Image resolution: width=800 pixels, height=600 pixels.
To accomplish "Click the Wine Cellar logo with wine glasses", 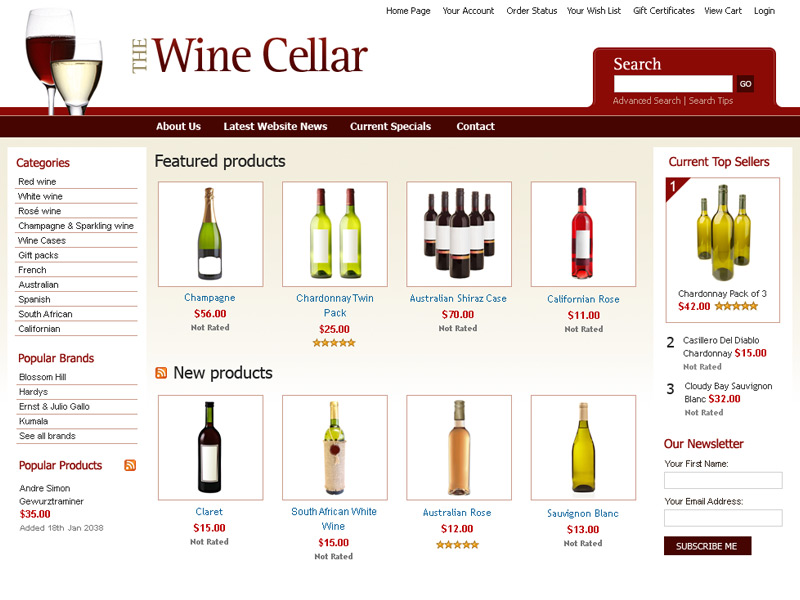I will tap(196, 57).
